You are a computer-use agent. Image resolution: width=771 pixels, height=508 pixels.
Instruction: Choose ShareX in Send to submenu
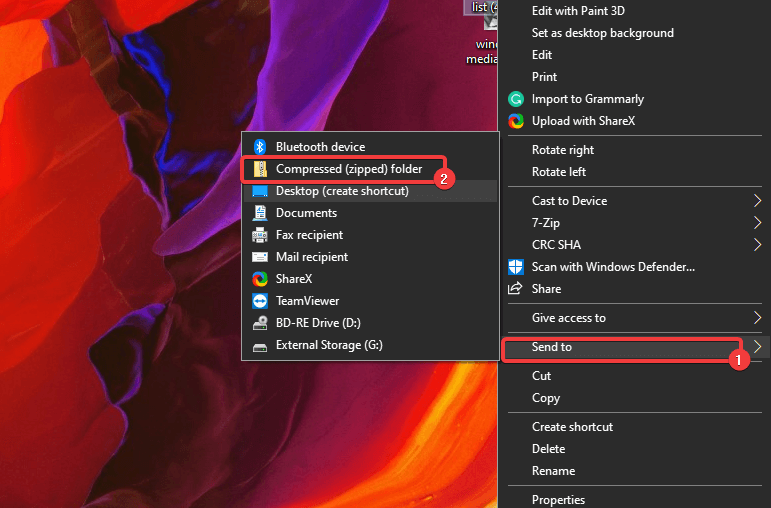click(370, 279)
